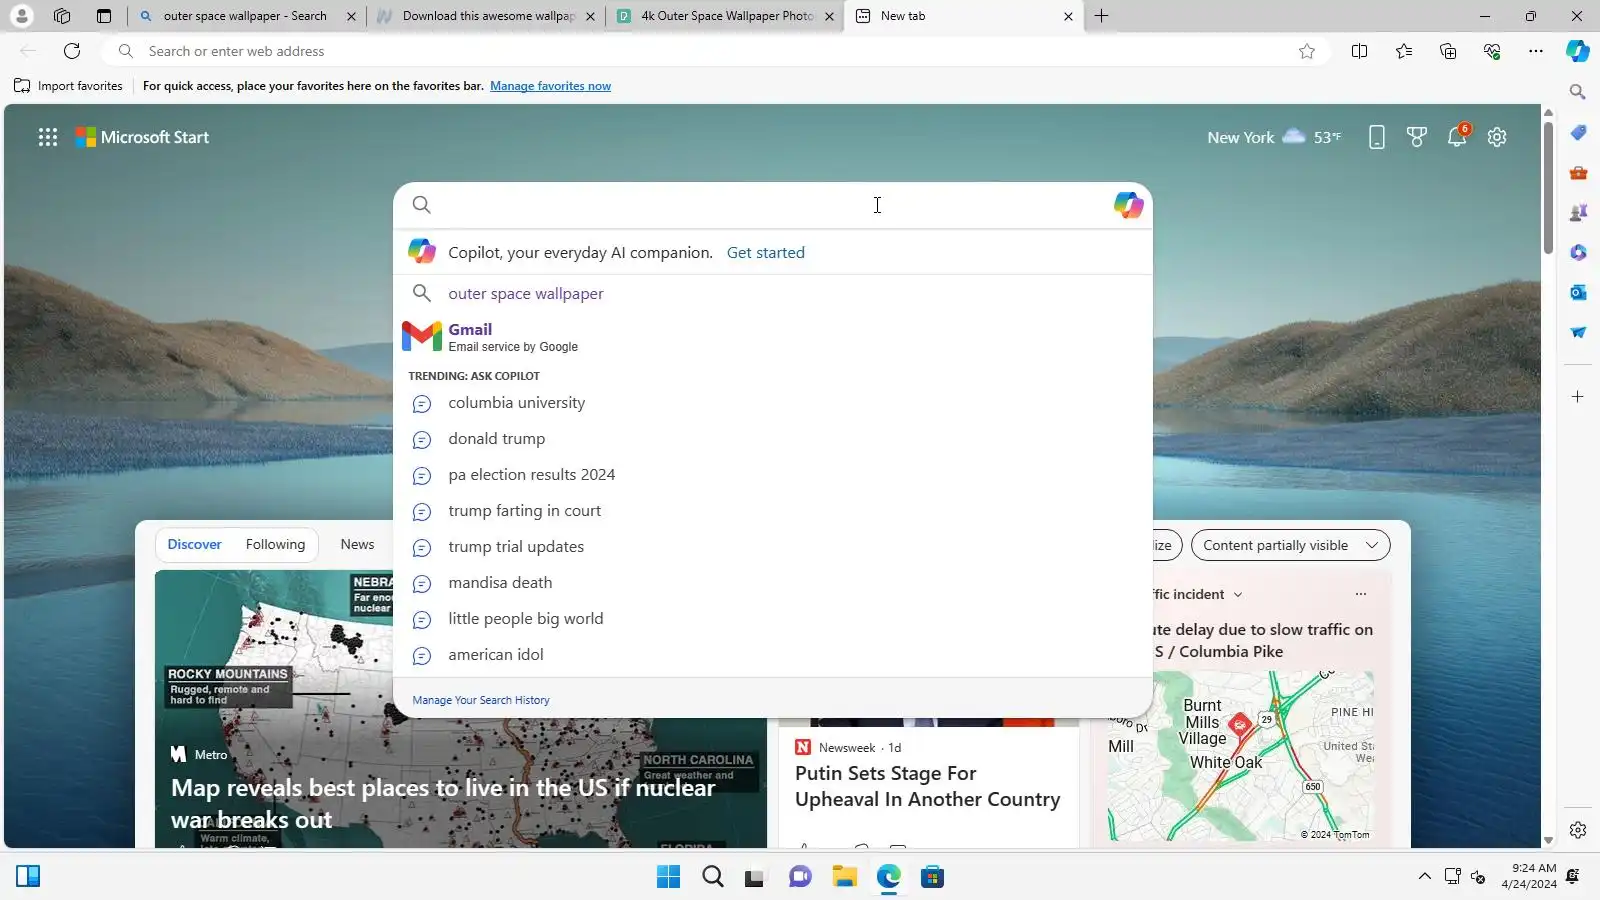Image resolution: width=1600 pixels, height=900 pixels.
Task: Click Manage favorites now link
Action: coord(550,86)
